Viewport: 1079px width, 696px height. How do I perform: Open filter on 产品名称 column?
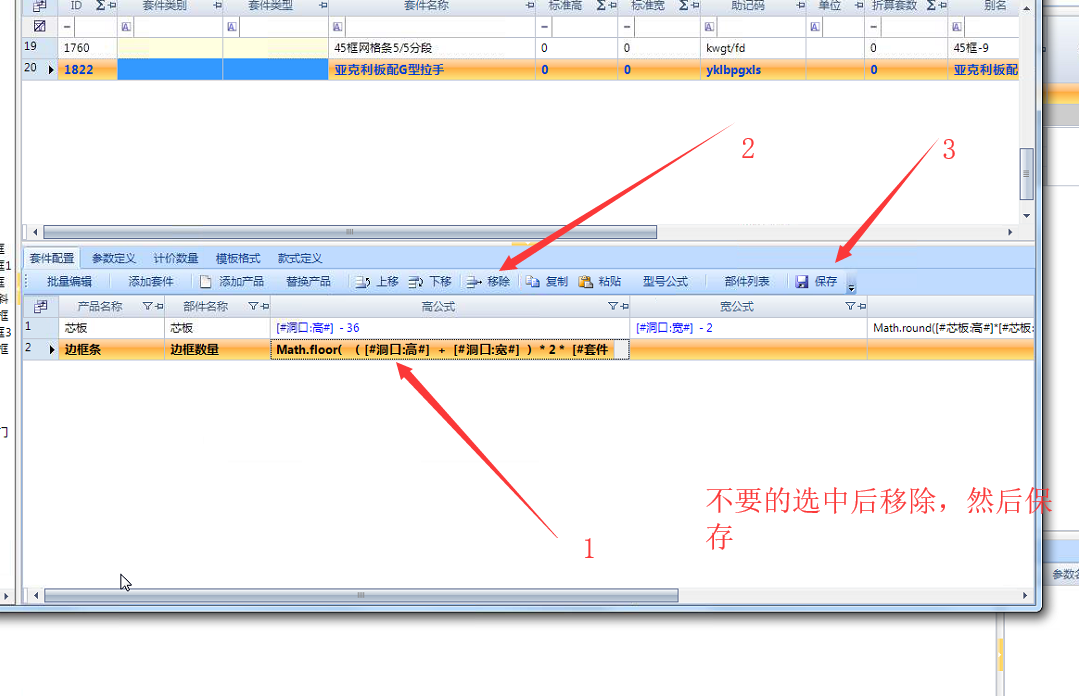[x=147, y=306]
